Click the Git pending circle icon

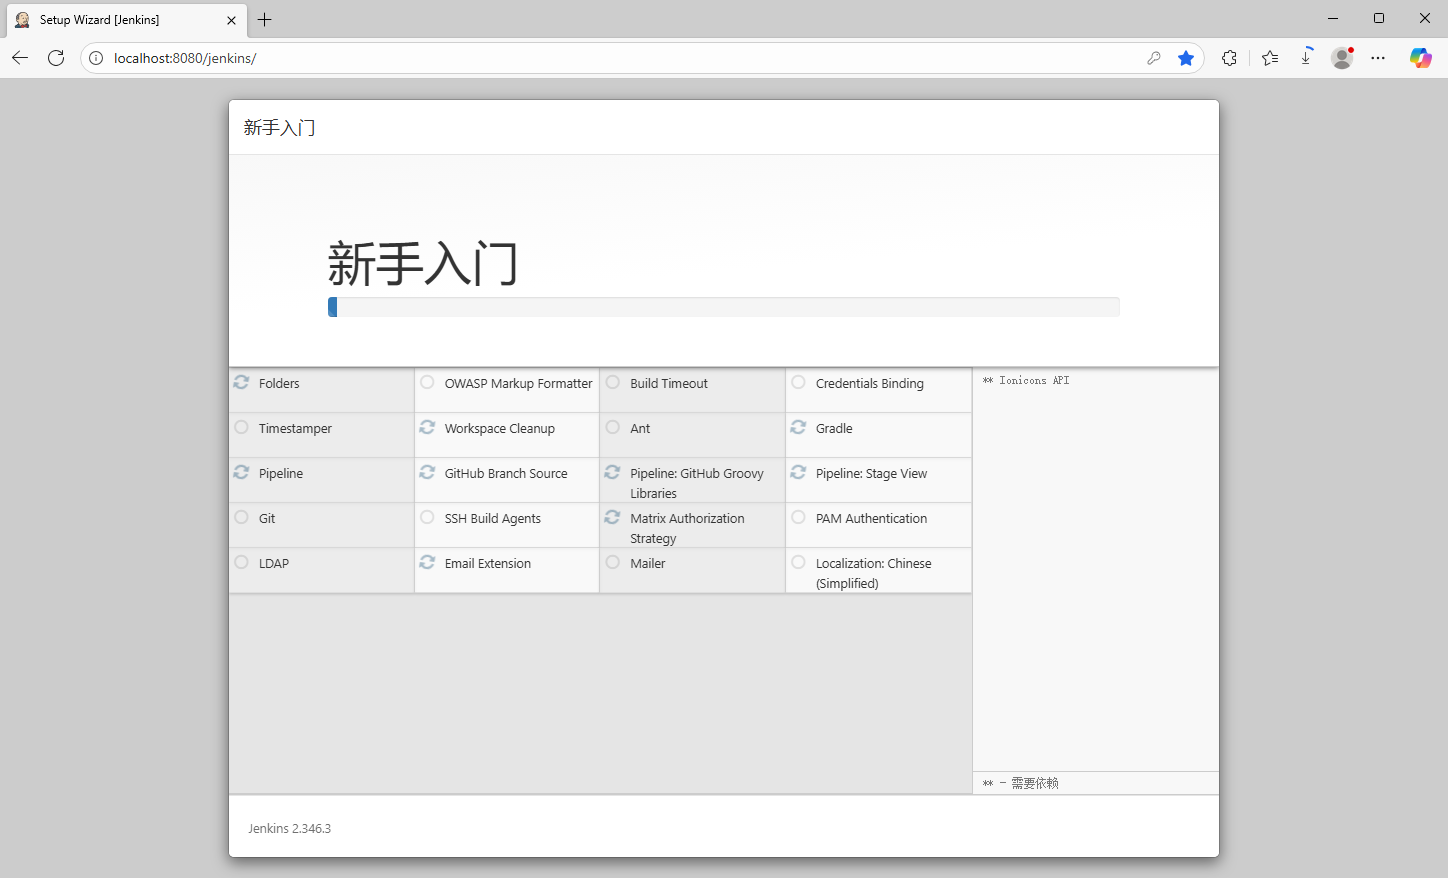(241, 517)
